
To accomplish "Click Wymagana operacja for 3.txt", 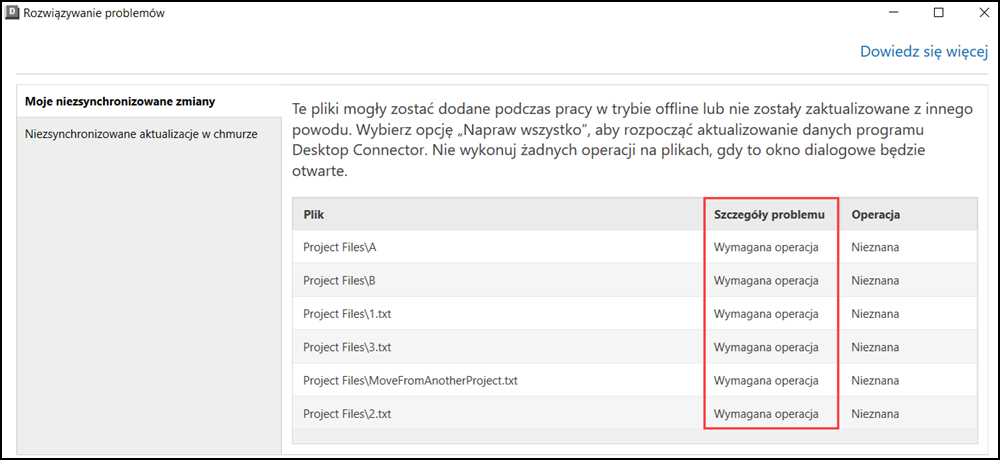I will point(765,347).
